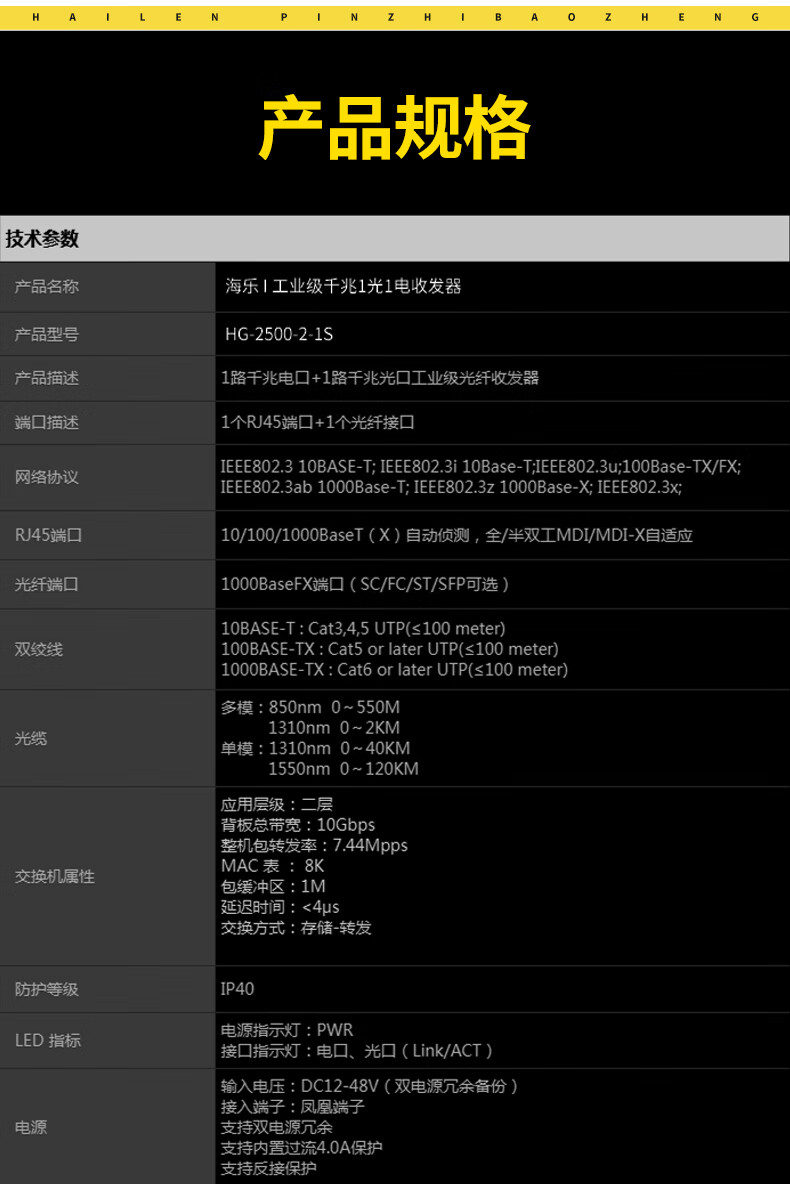Select 支持反接保护 line

[x=268, y=1168]
